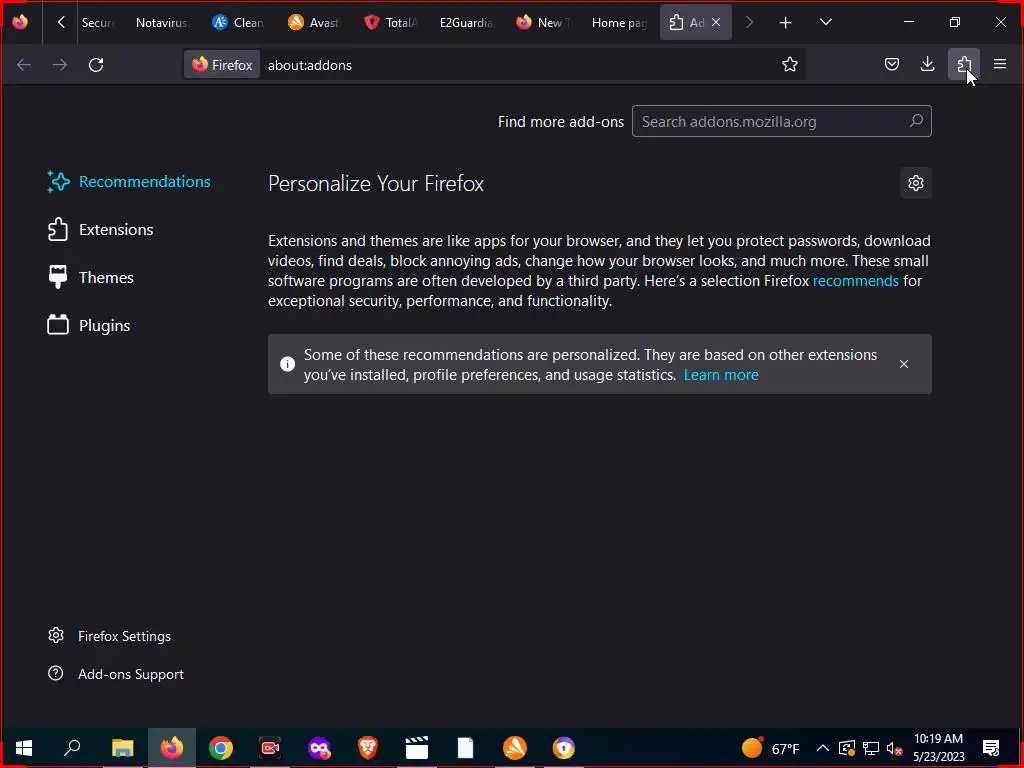
Task: Open the purple mask app in the taskbar
Action: [x=319, y=748]
